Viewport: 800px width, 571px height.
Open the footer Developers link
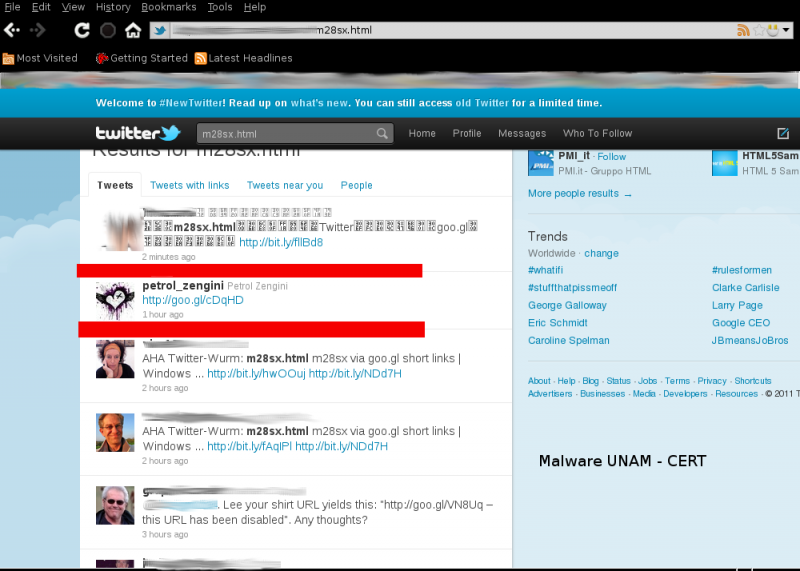[685, 394]
